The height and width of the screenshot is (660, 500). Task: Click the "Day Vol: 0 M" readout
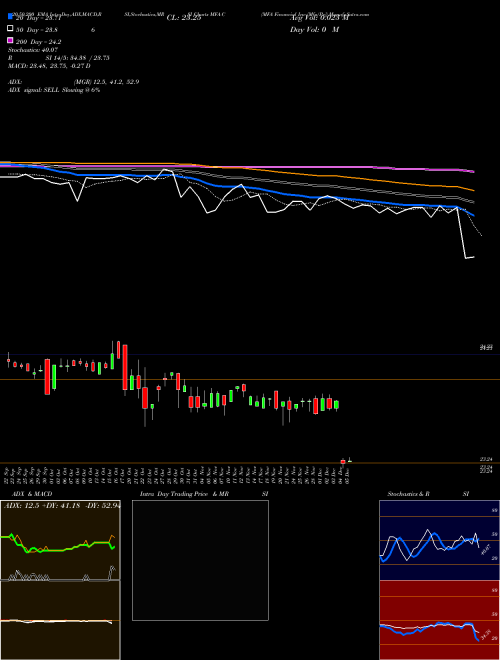pyautogui.click(x=314, y=30)
